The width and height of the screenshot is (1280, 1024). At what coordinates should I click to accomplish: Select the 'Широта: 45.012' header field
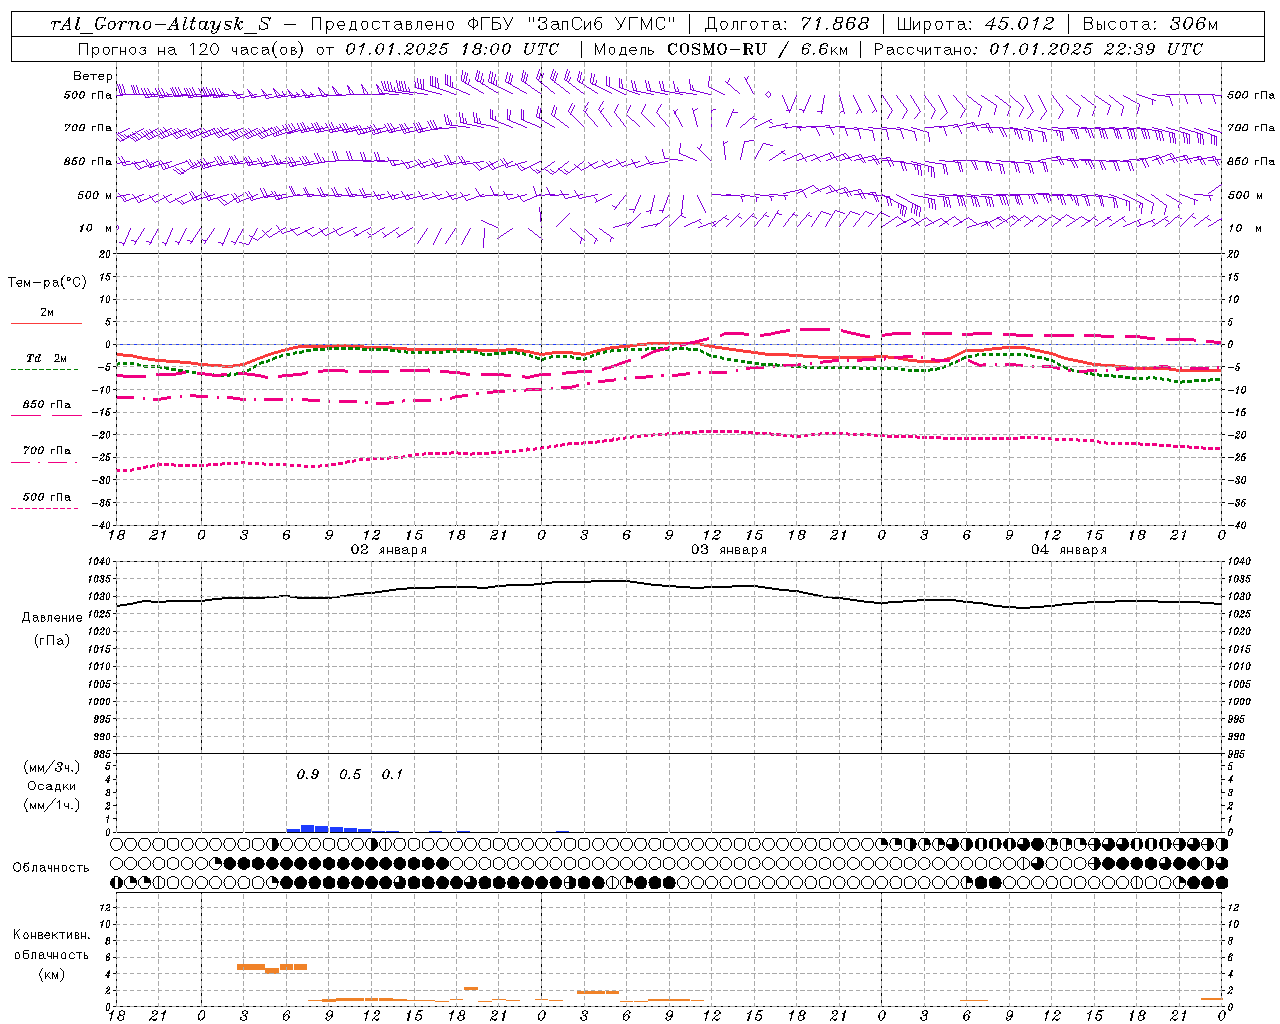975,24
